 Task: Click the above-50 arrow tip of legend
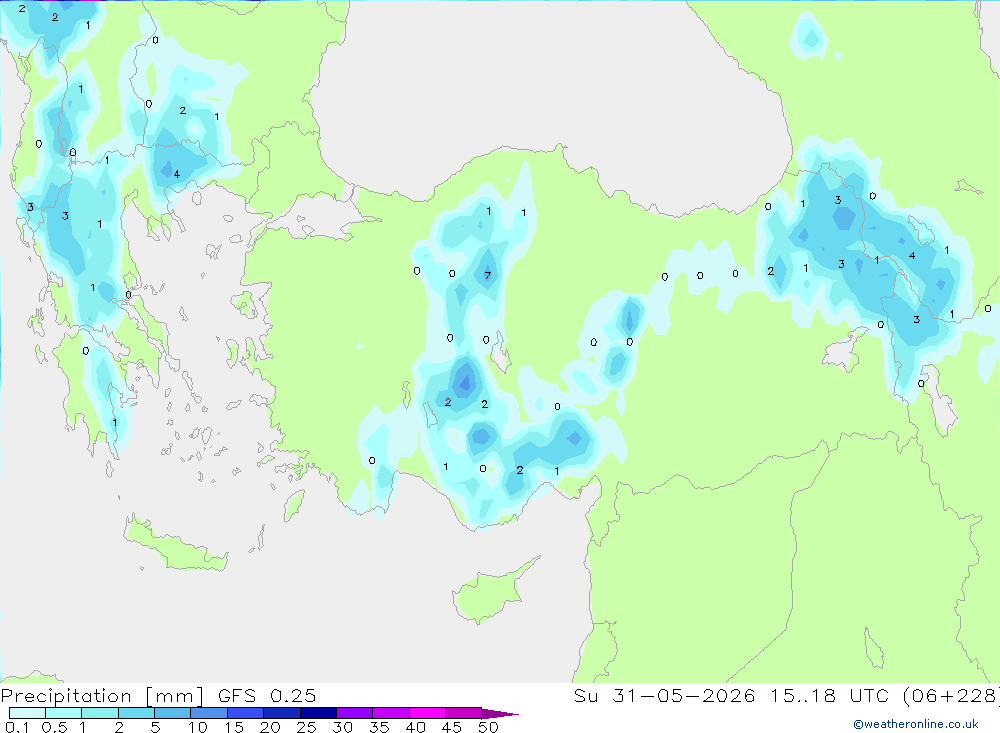[501, 713]
